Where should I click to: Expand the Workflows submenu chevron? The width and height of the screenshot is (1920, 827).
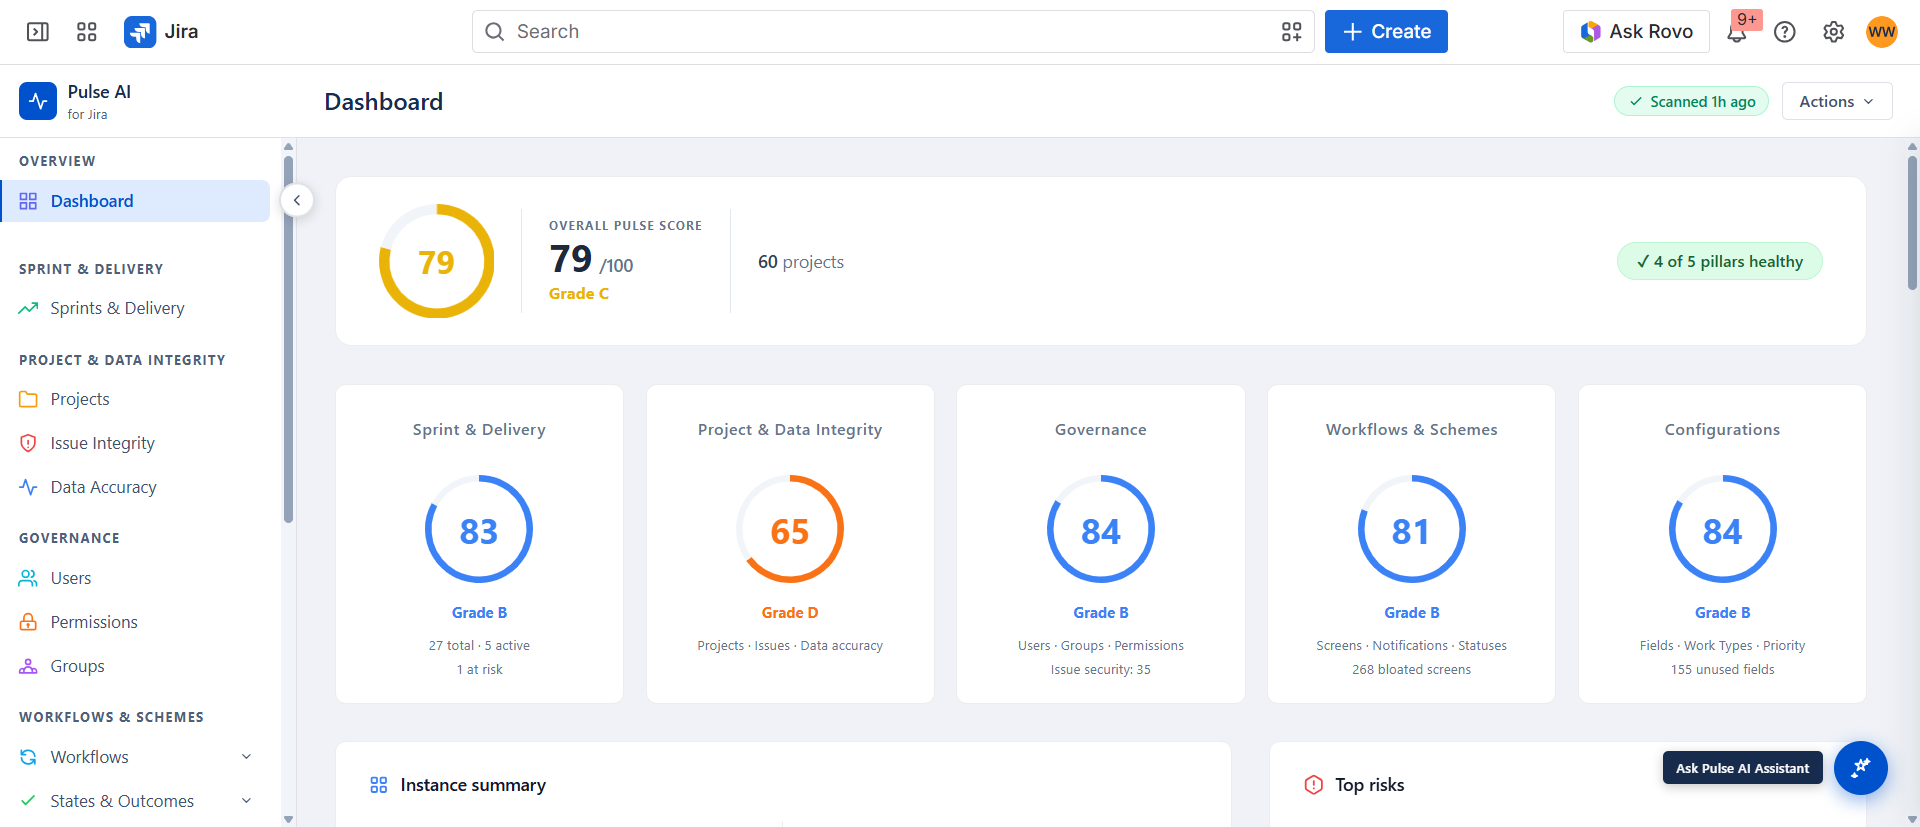point(246,757)
